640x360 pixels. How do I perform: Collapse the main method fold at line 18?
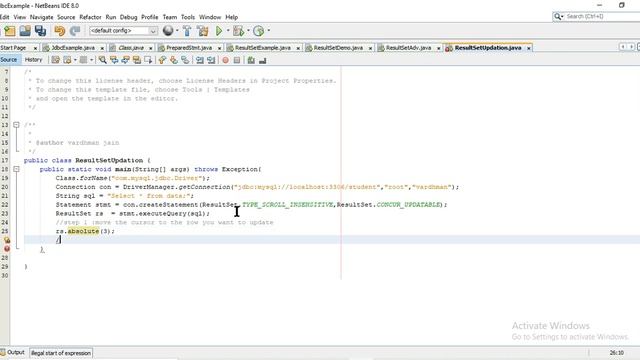pyautogui.click(x=16, y=169)
